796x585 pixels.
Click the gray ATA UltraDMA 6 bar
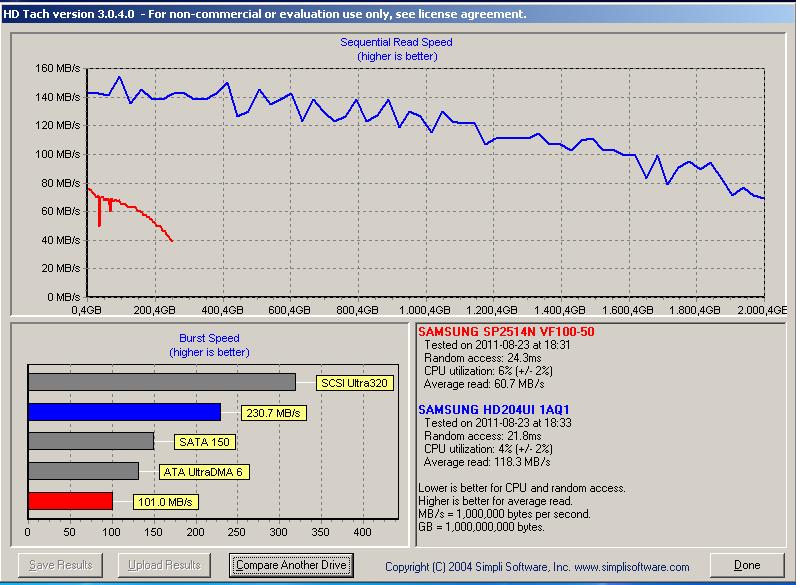tap(83, 471)
